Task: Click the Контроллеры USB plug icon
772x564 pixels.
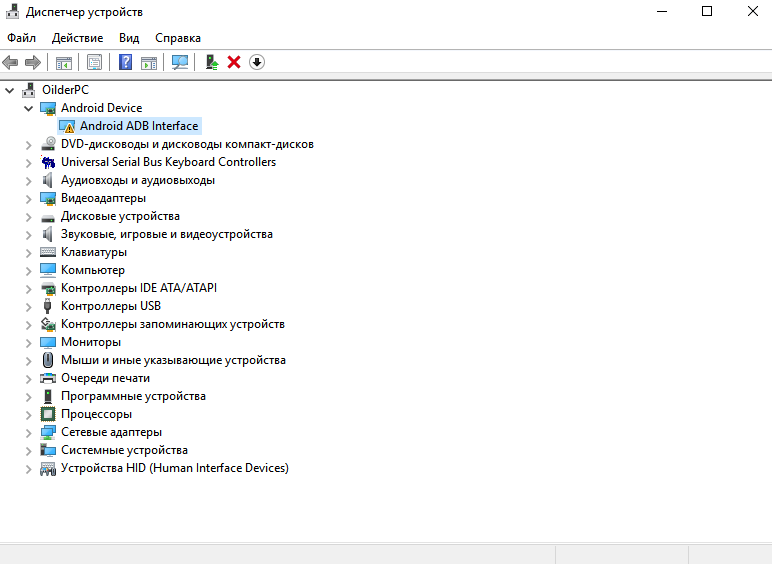Action: (47, 306)
